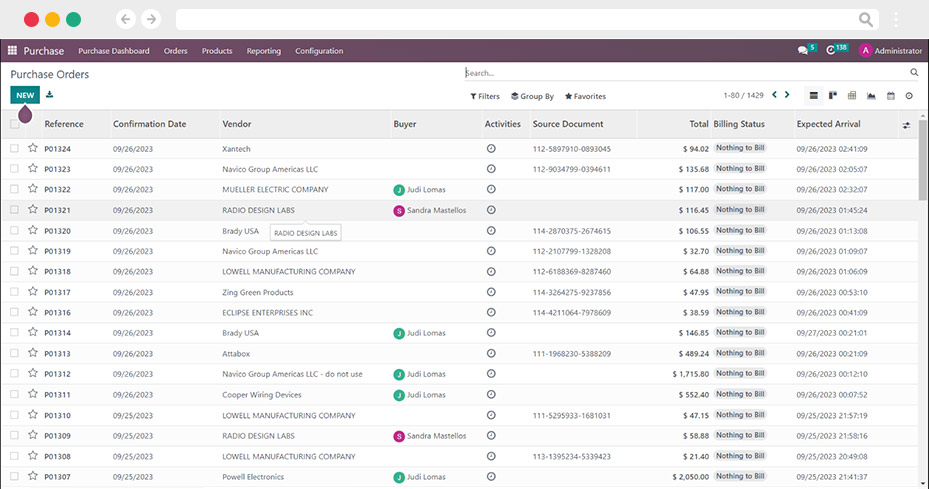Switch to kanban view icon

coord(832,95)
